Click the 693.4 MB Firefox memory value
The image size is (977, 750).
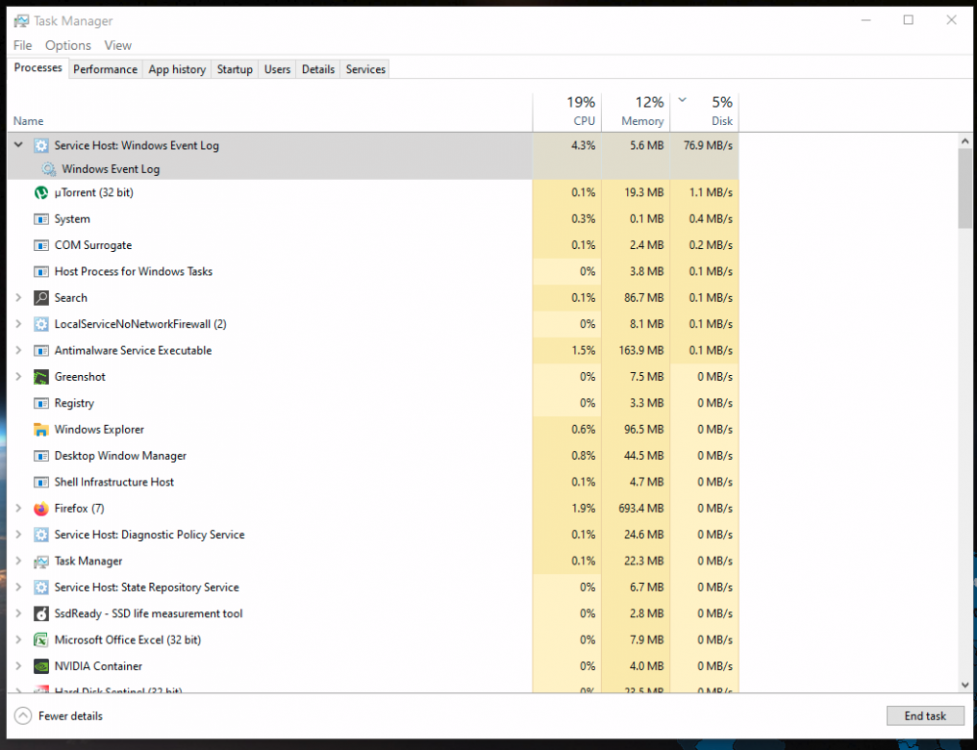(x=641, y=508)
